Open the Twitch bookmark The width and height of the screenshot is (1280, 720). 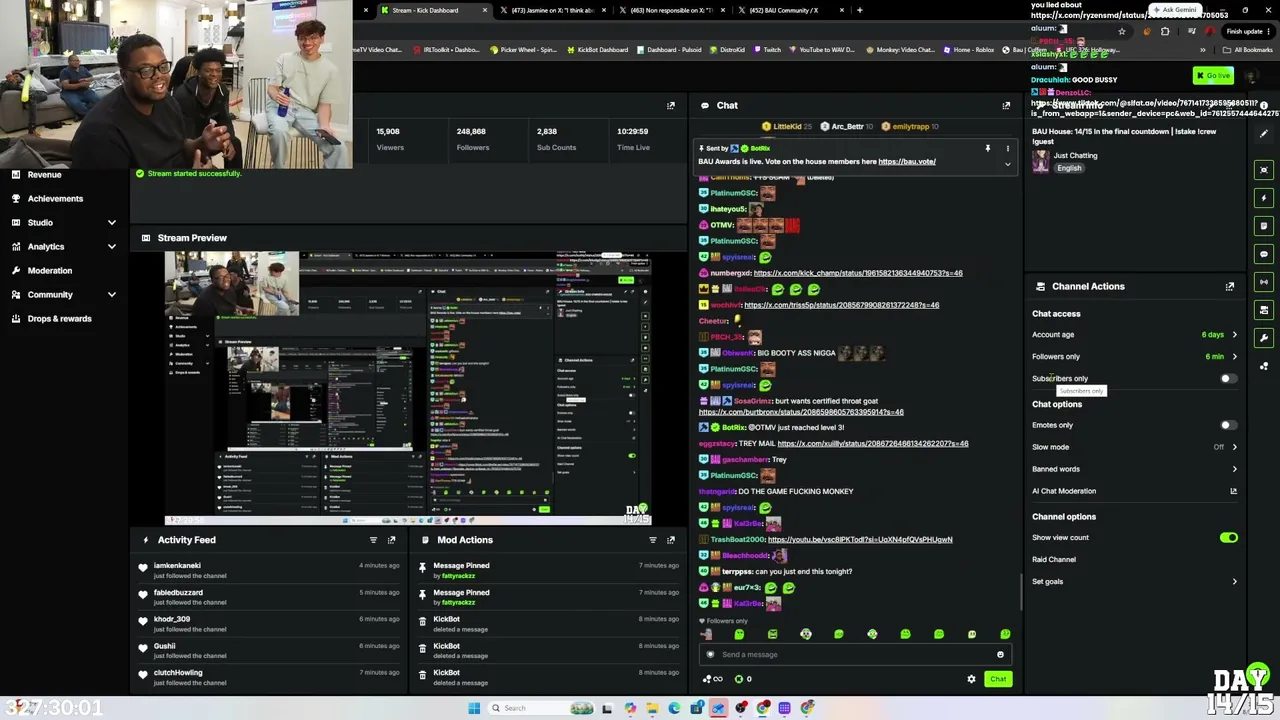767,50
